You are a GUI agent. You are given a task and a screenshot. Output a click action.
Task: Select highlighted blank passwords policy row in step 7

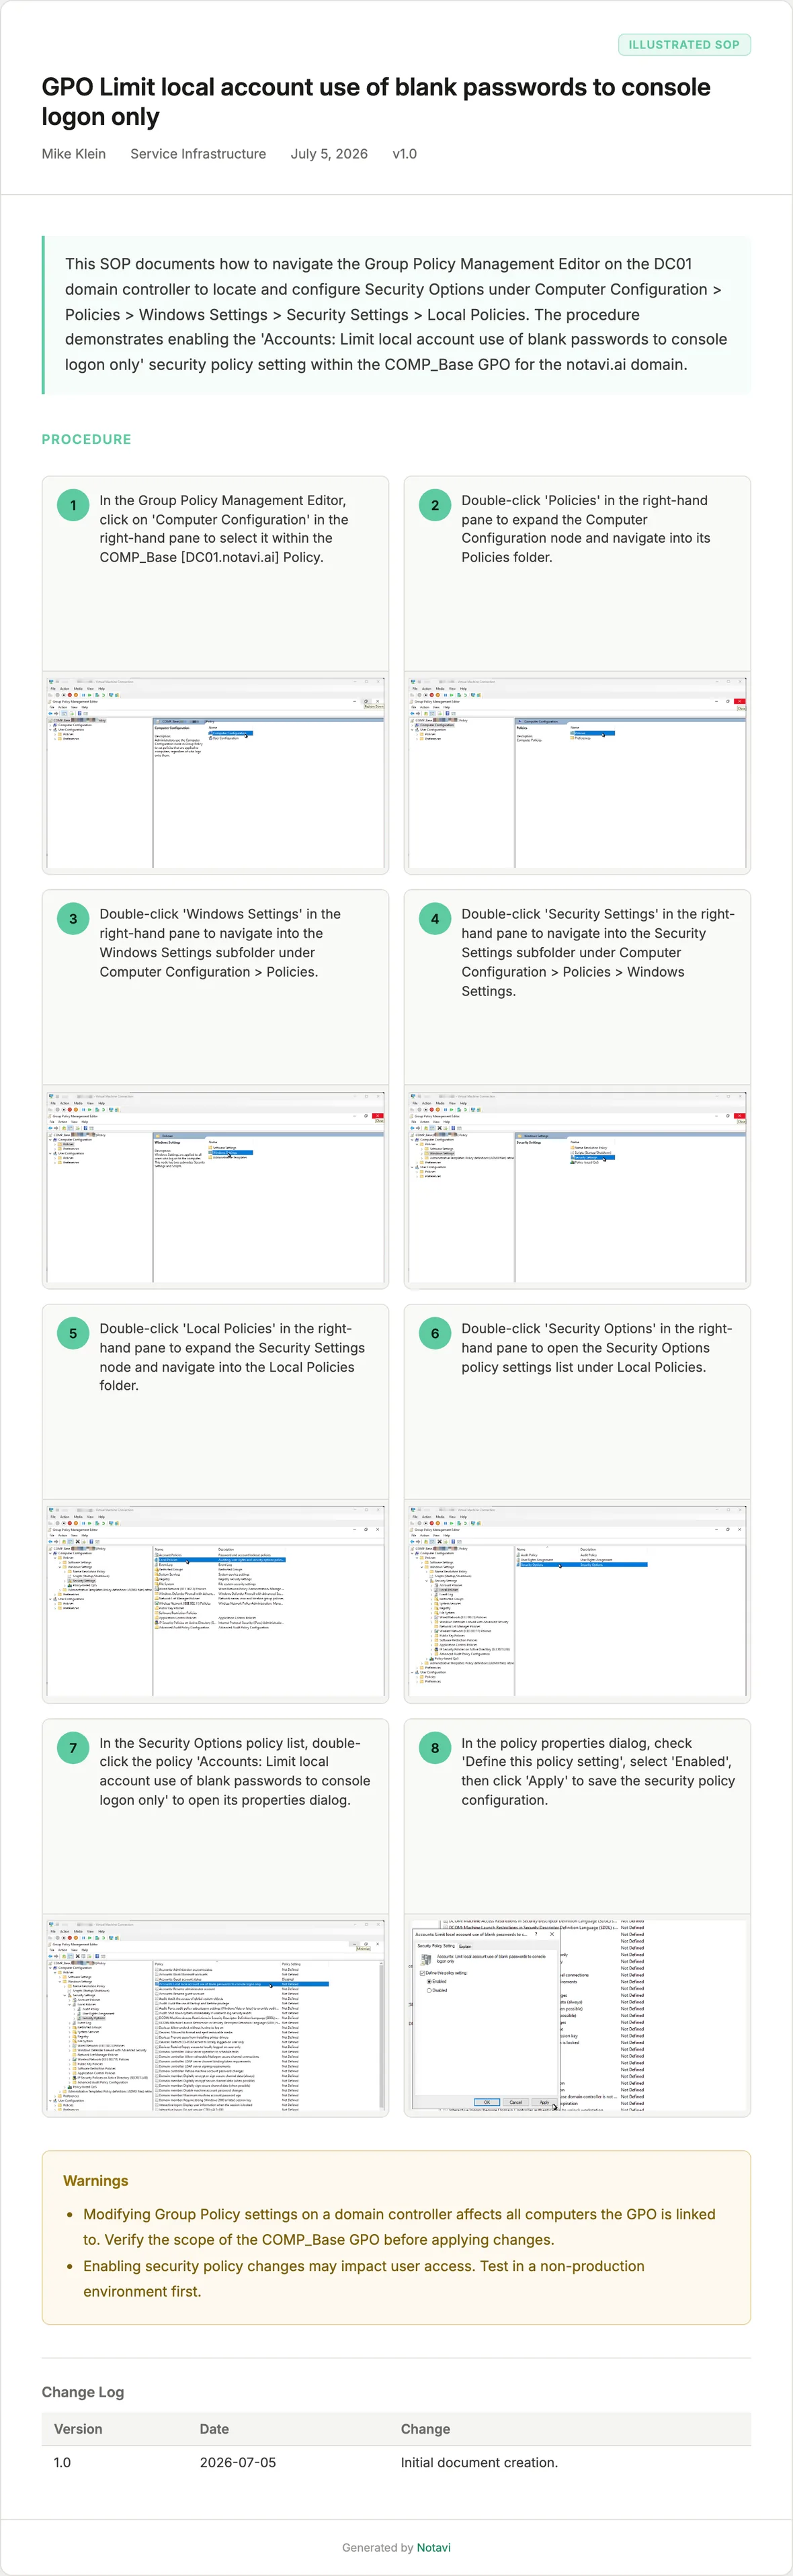(x=241, y=1984)
